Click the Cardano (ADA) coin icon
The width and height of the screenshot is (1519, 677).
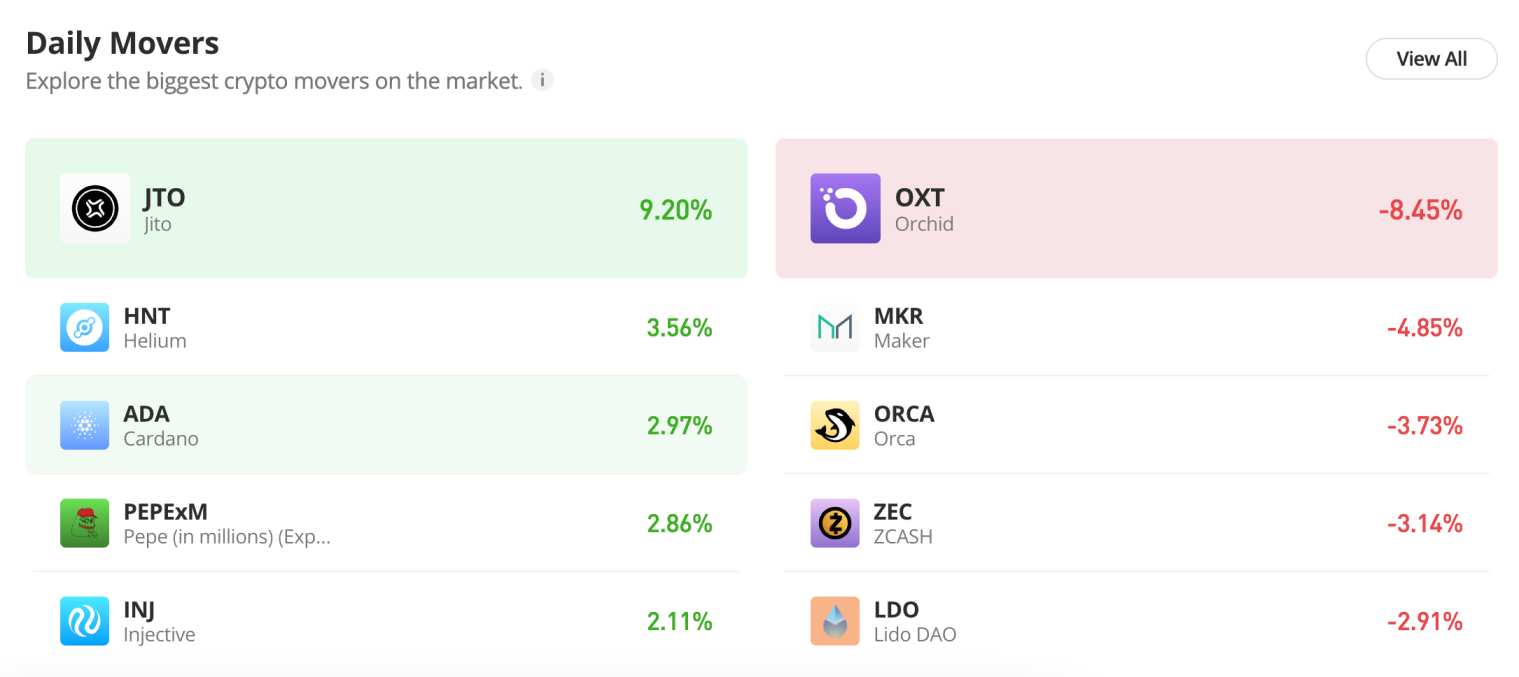(x=85, y=425)
